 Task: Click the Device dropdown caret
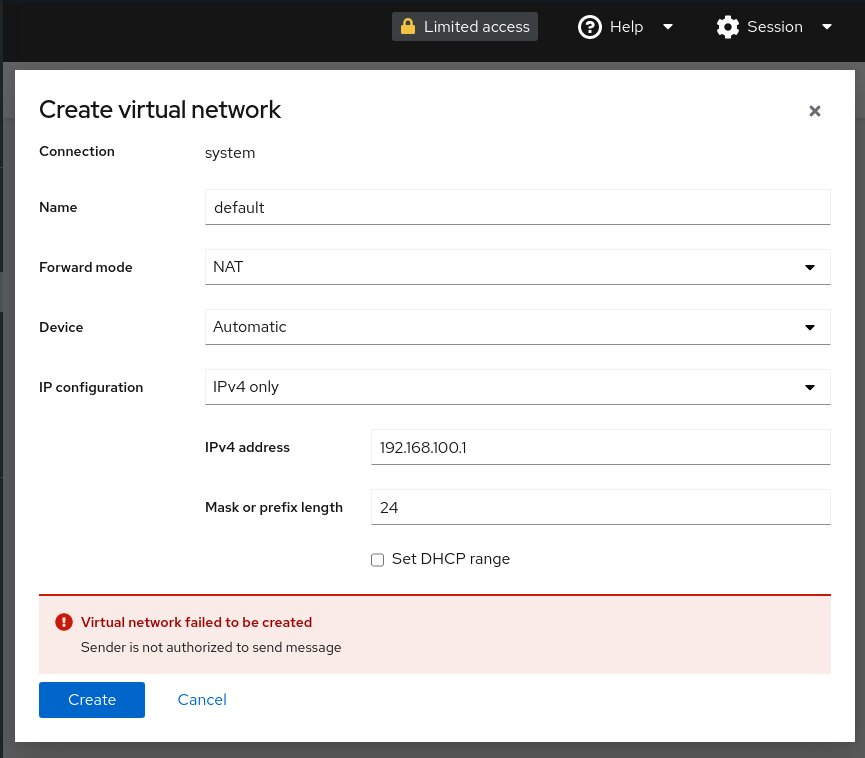tap(809, 327)
